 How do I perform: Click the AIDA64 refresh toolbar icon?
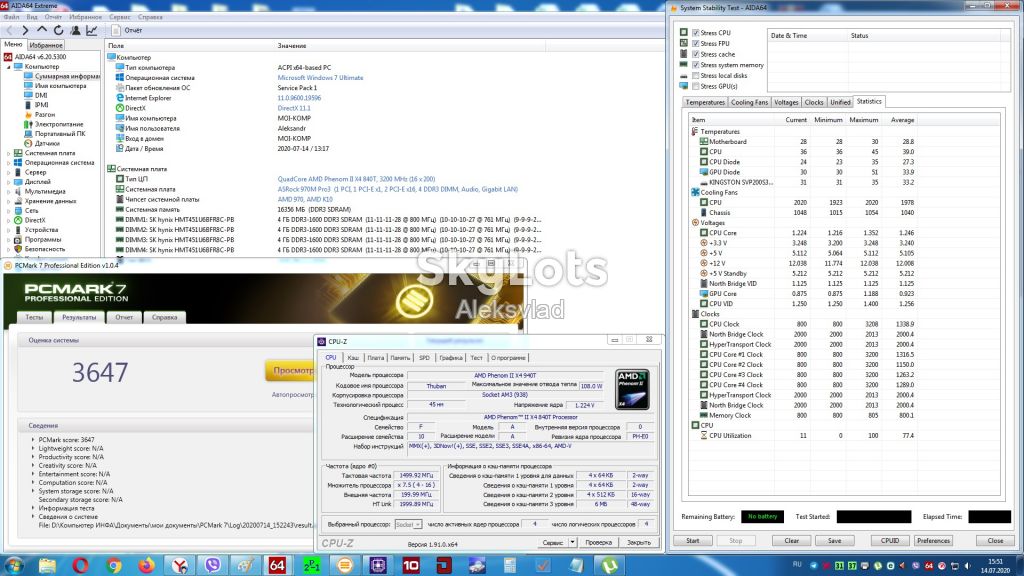pyautogui.click(x=59, y=30)
